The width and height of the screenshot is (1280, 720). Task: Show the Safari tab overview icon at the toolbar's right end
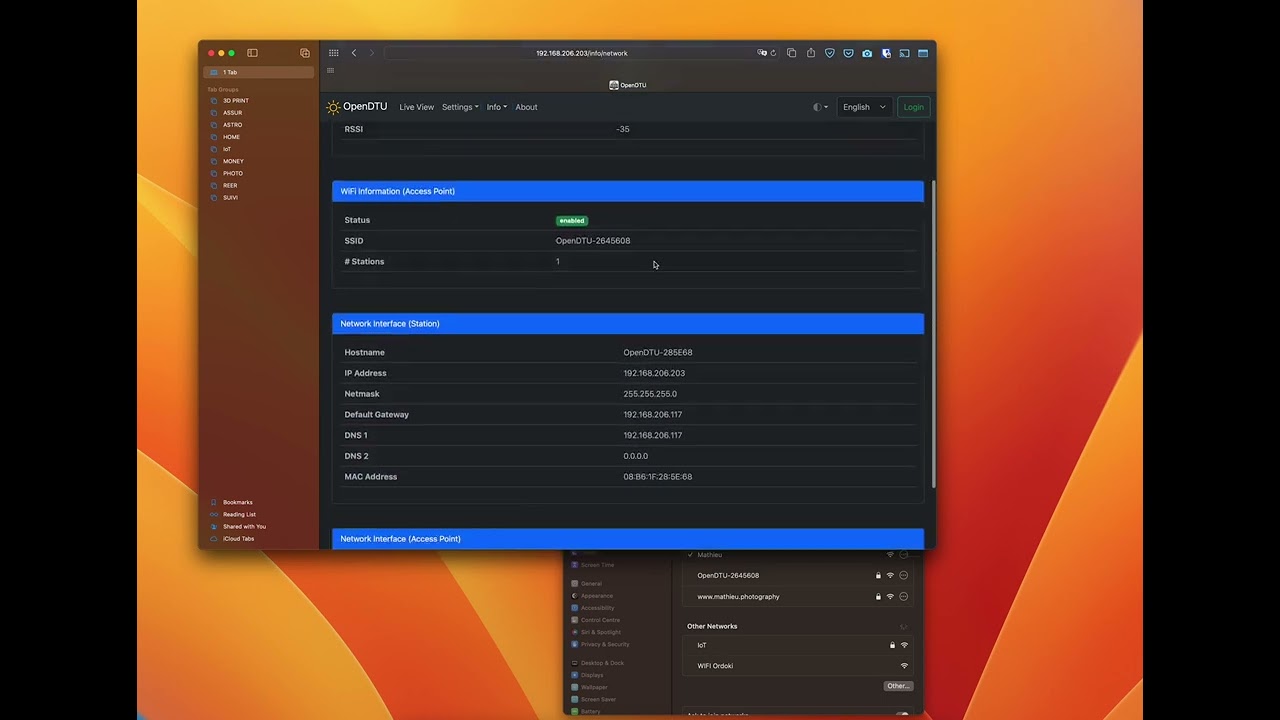point(923,53)
